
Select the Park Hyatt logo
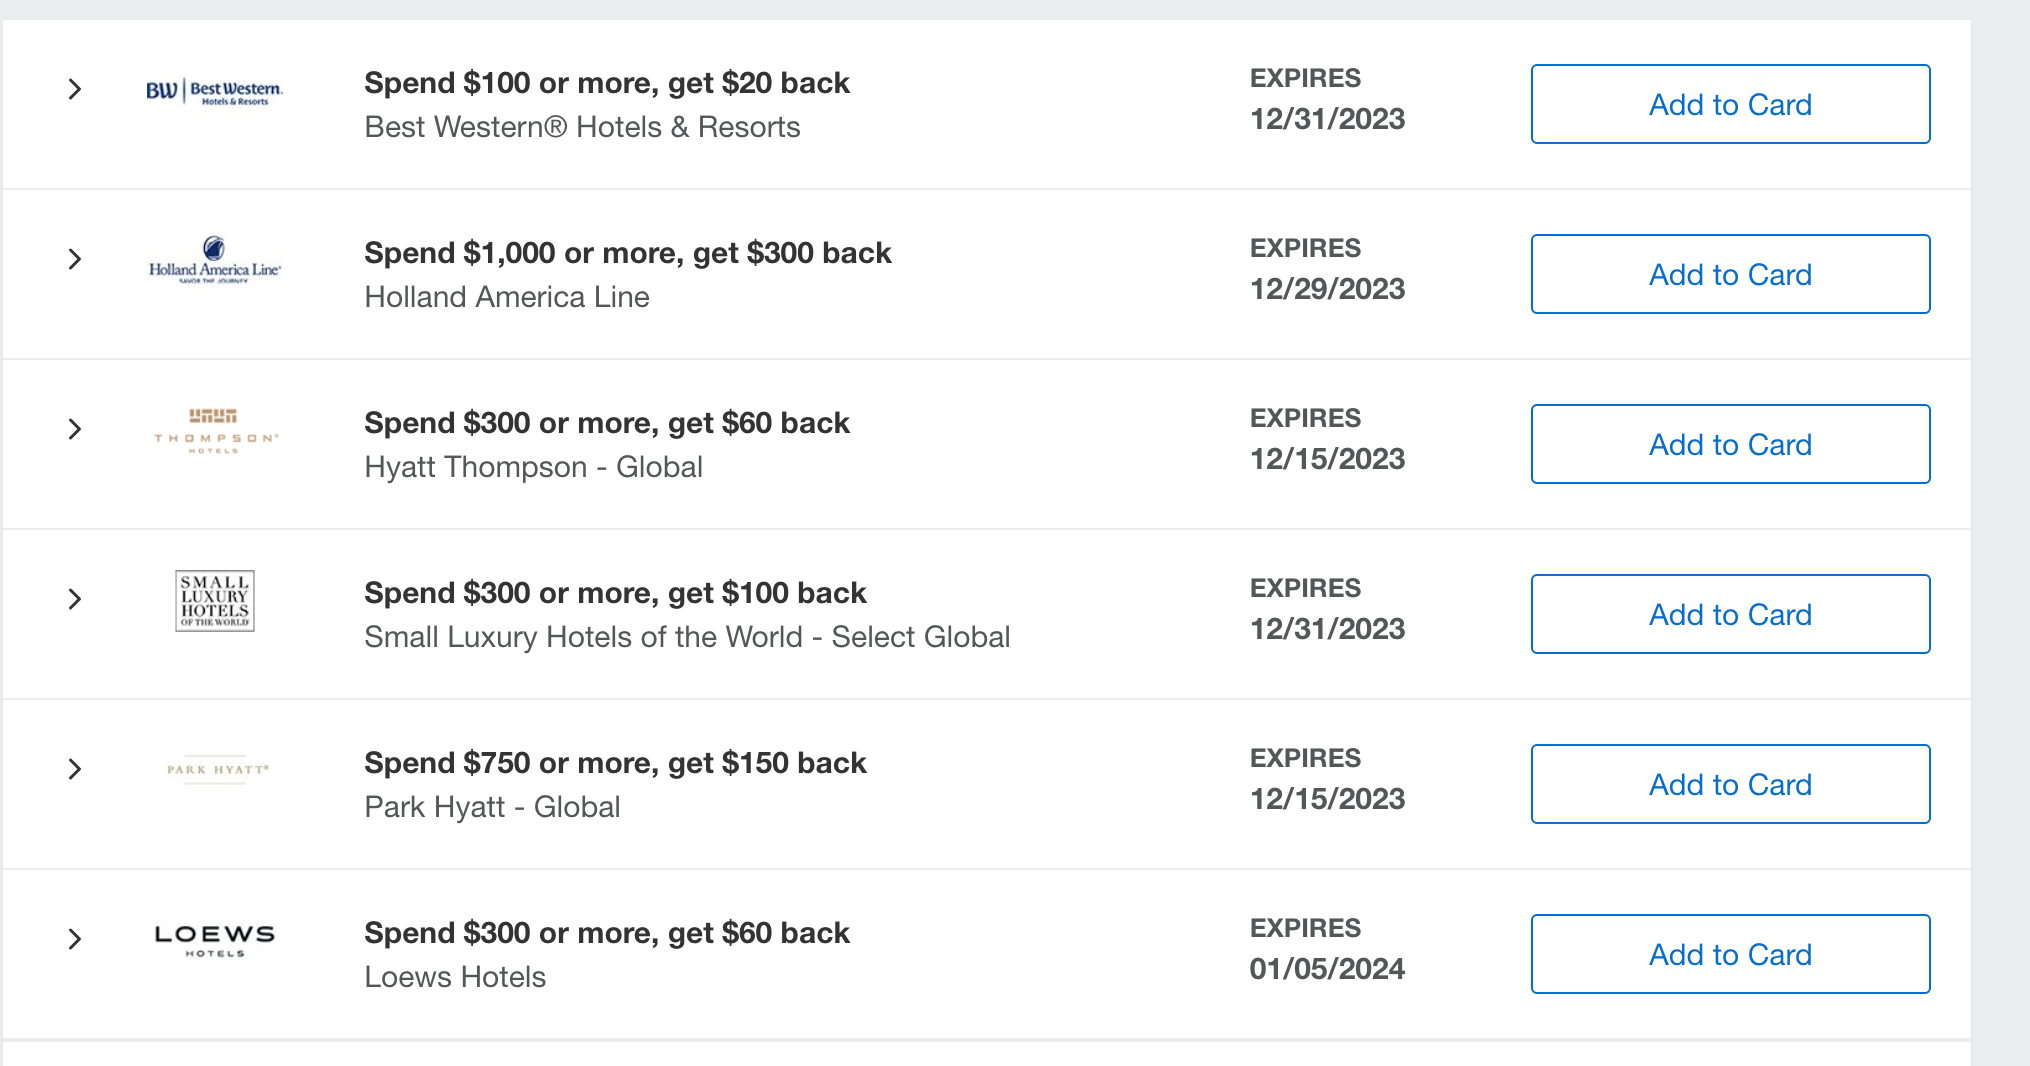(214, 770)
